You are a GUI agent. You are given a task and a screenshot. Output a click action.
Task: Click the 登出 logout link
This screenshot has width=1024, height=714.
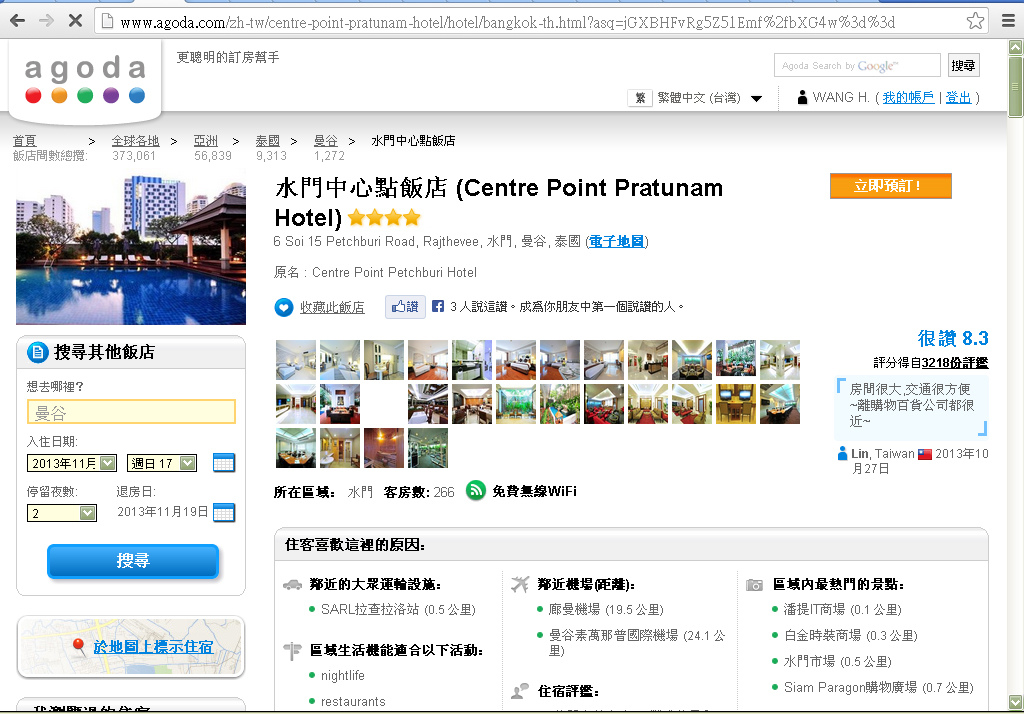tap(958, 97)
